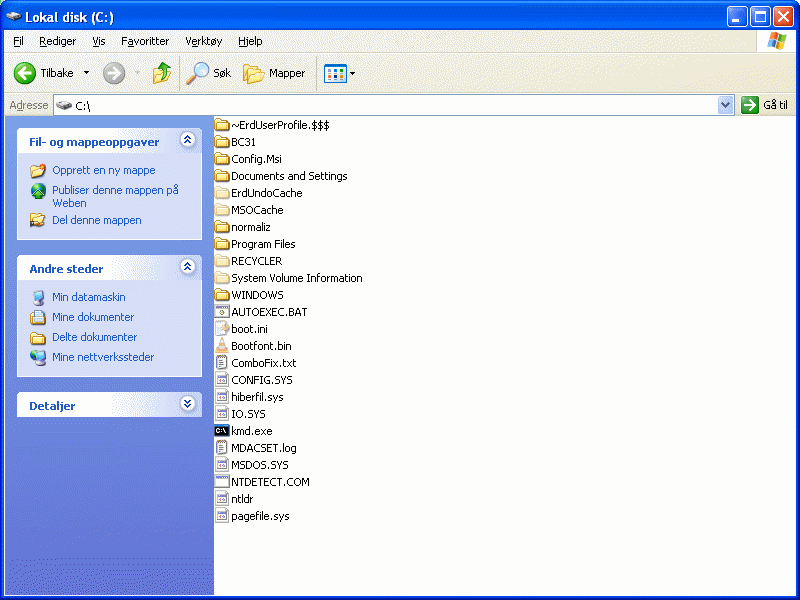800x600 pixels.
Task: Select the normaliz folder icon
Action: pyautogui.click(x=222, y=227)
